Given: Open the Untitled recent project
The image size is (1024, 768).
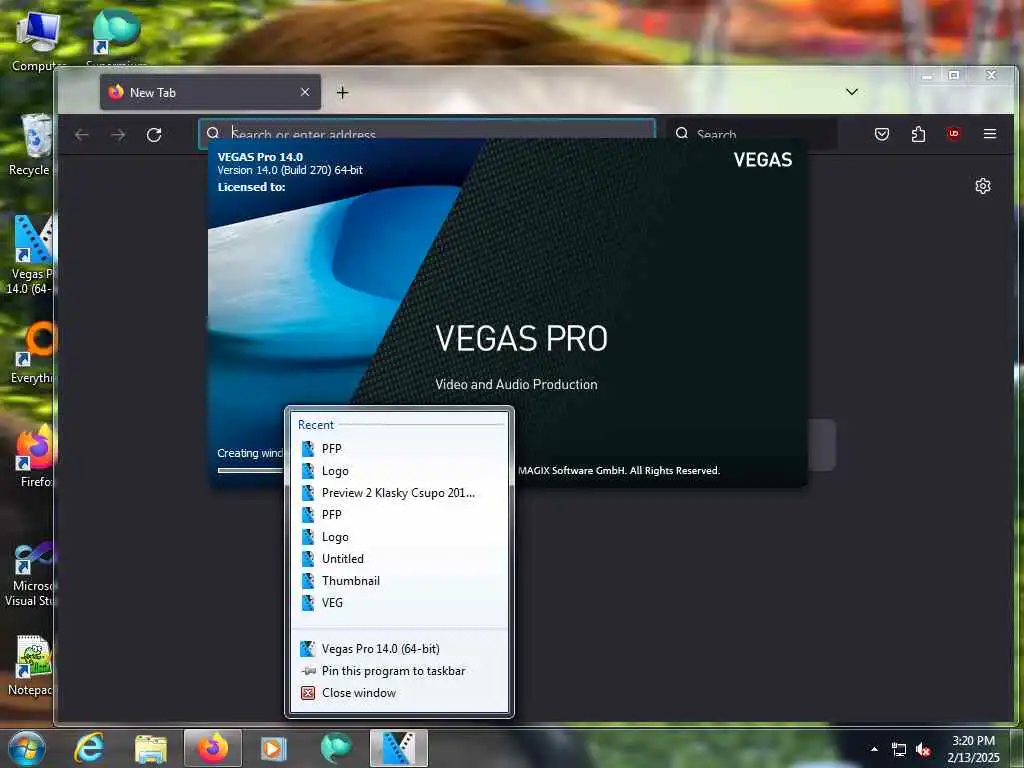Looking at the screenshot, I should pos(399,559).
